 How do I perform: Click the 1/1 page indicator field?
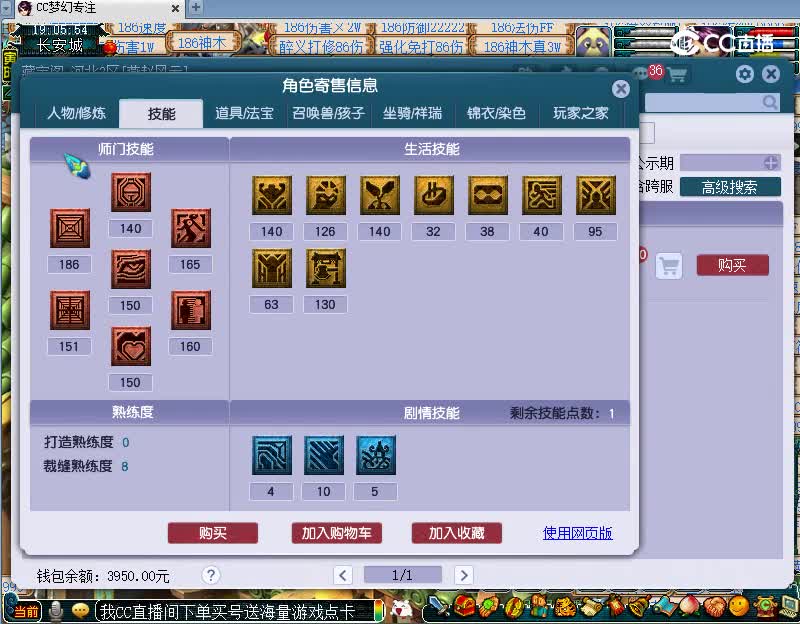[x=403, y=575]
